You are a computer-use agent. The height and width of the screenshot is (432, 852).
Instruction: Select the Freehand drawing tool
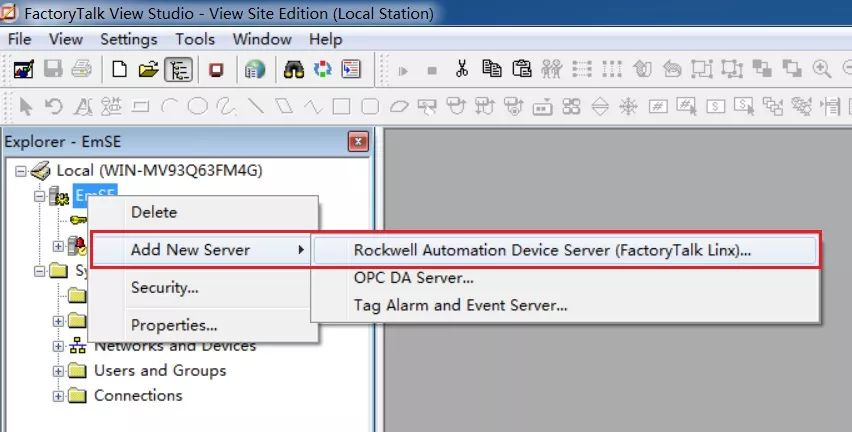coord(226,106)
